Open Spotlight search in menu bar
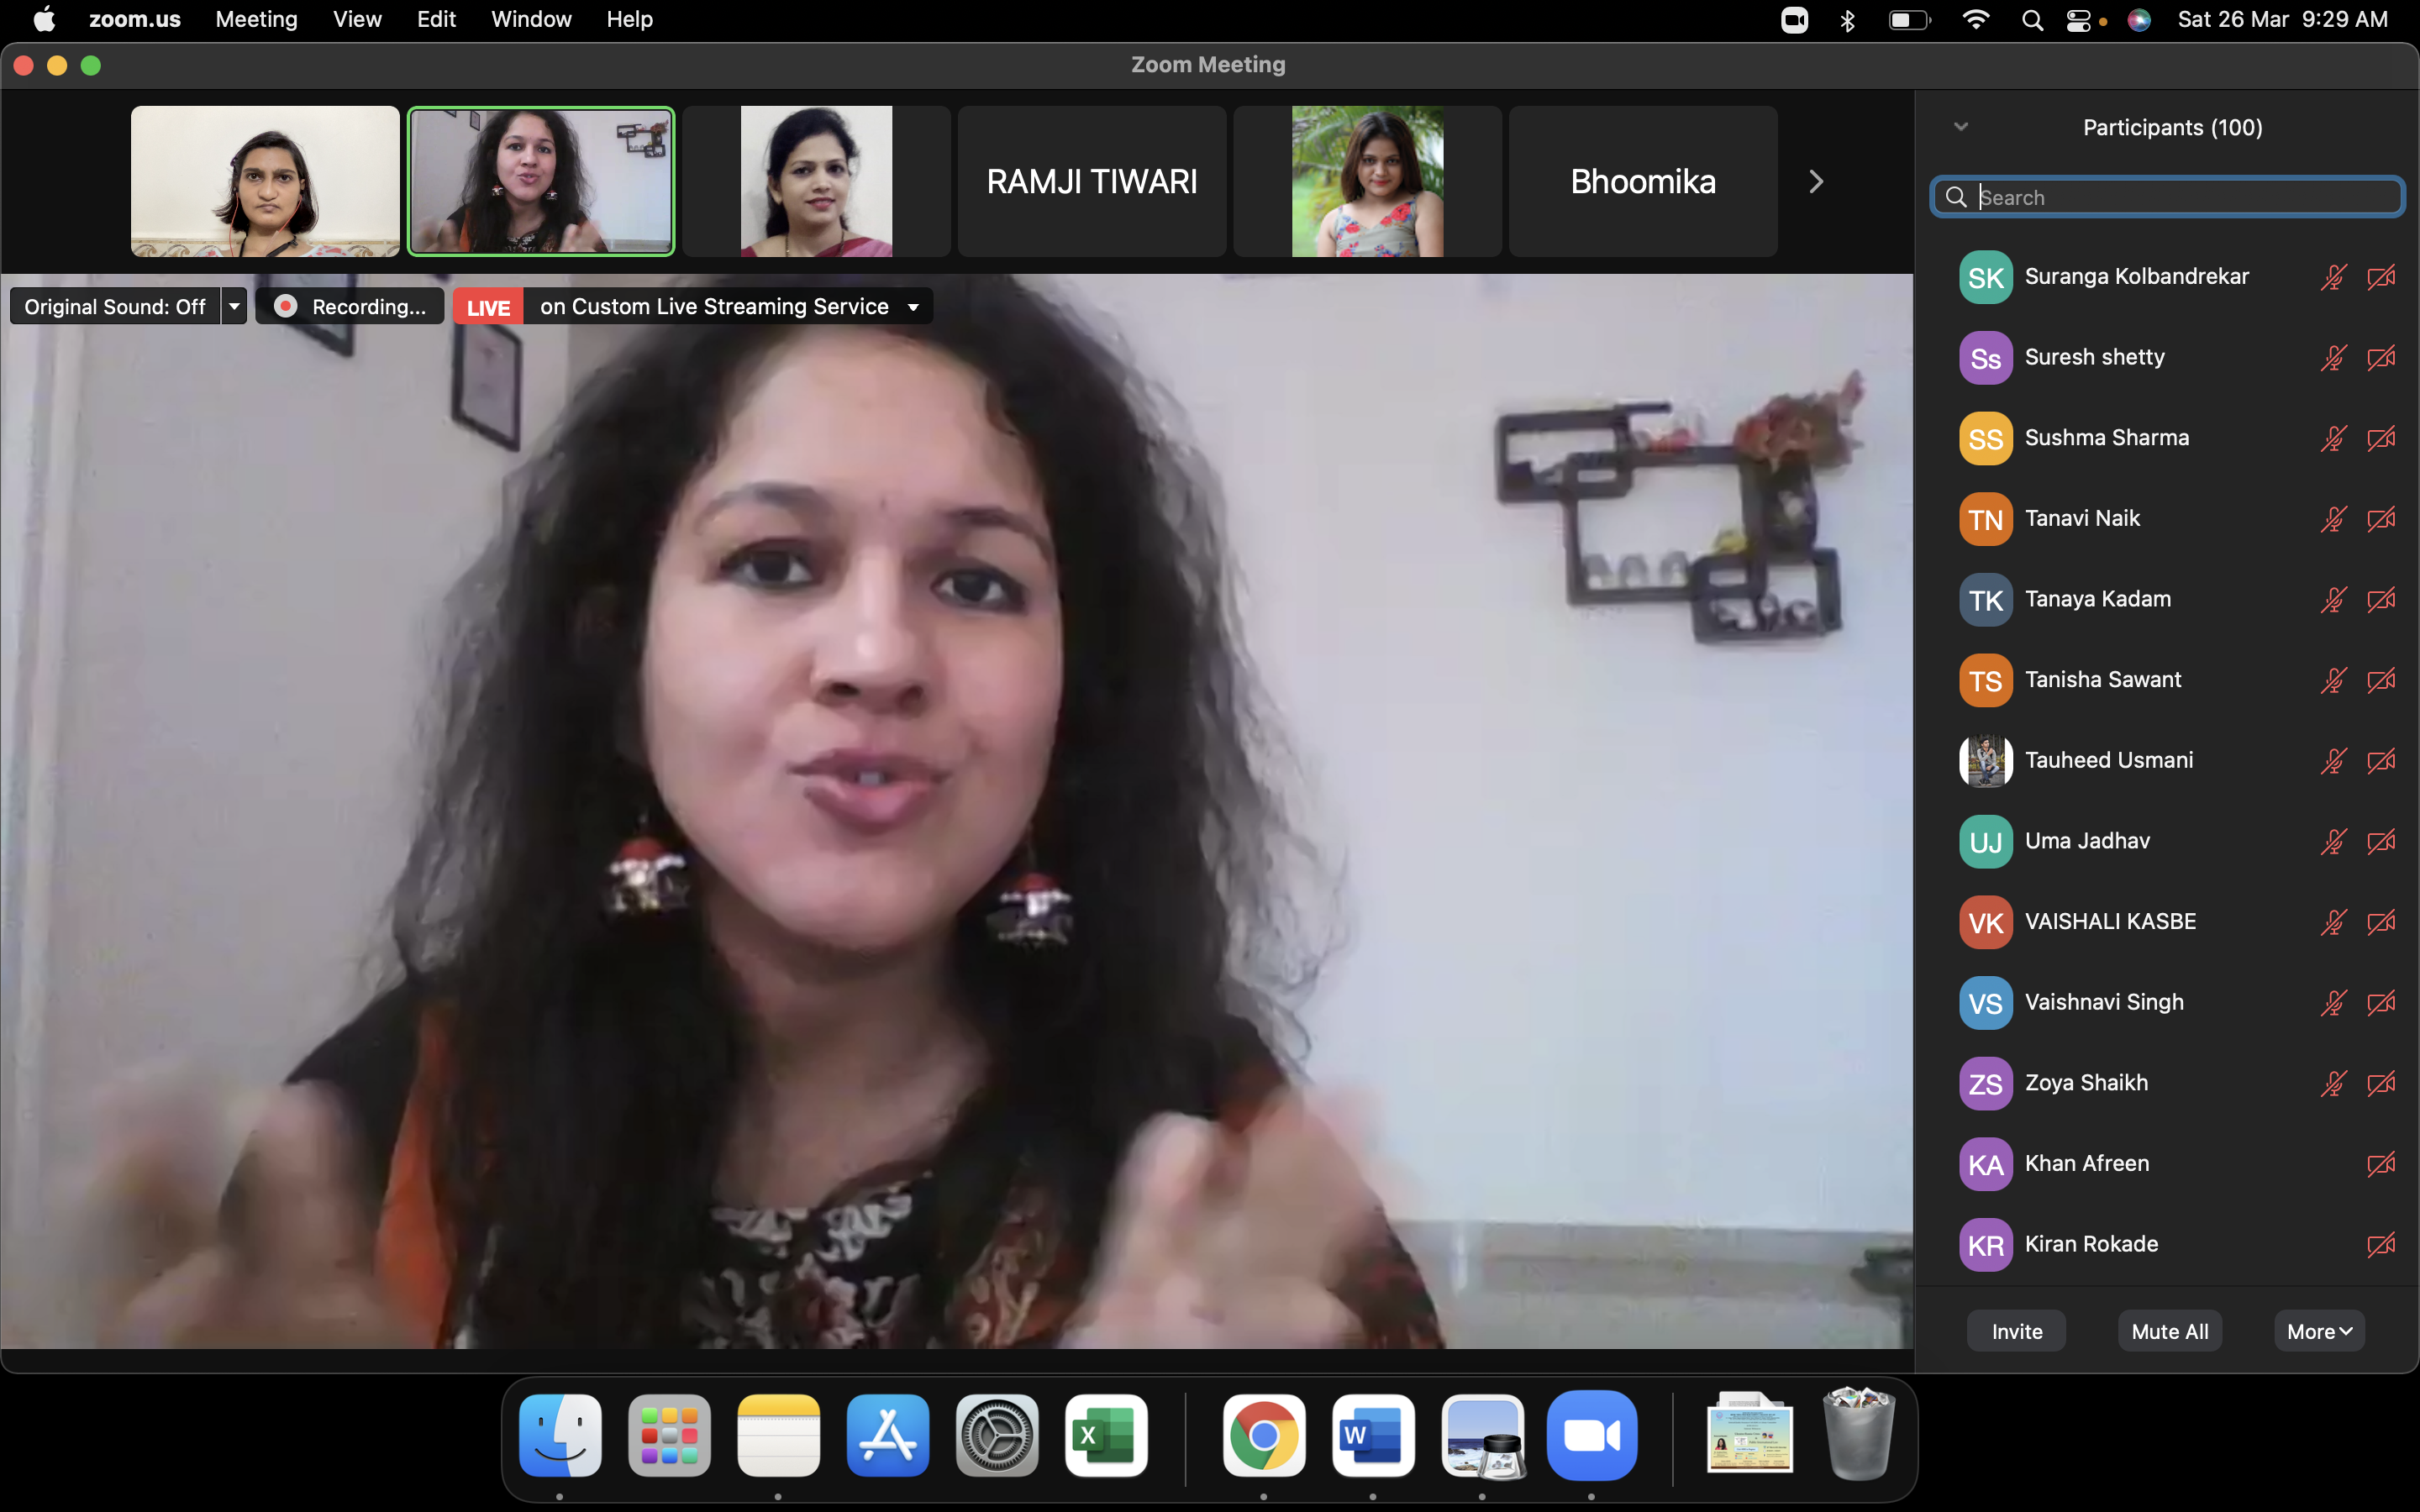This screenshot has height=1512, width=2420. (x=2031, y=20)
